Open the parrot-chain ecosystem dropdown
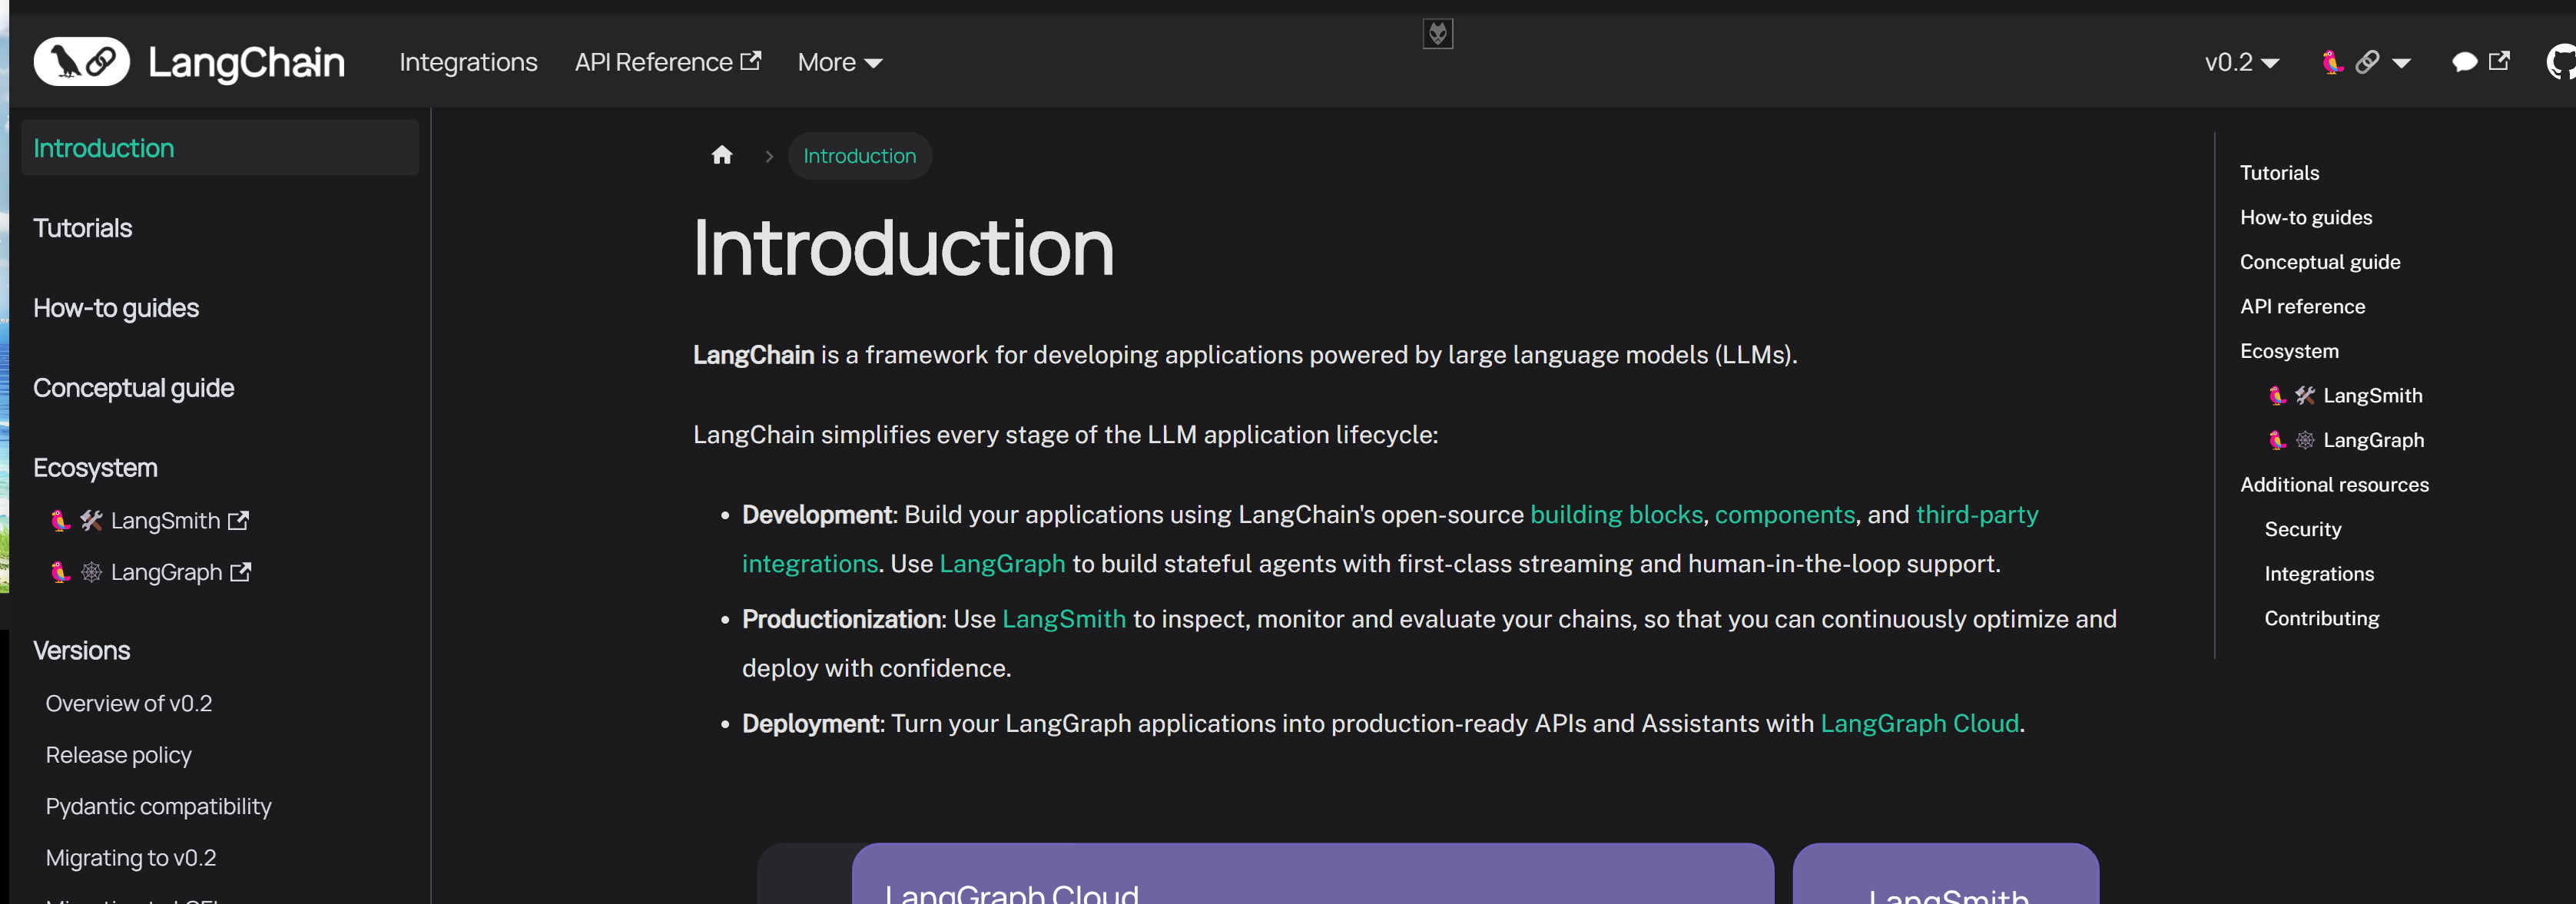Screen dimensions: 2576x904 point(2365,62)
